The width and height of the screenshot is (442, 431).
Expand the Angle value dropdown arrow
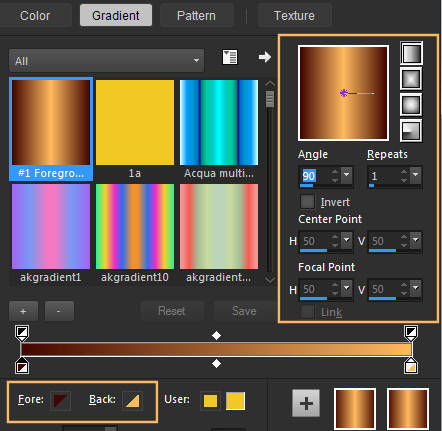pos(347,175)
